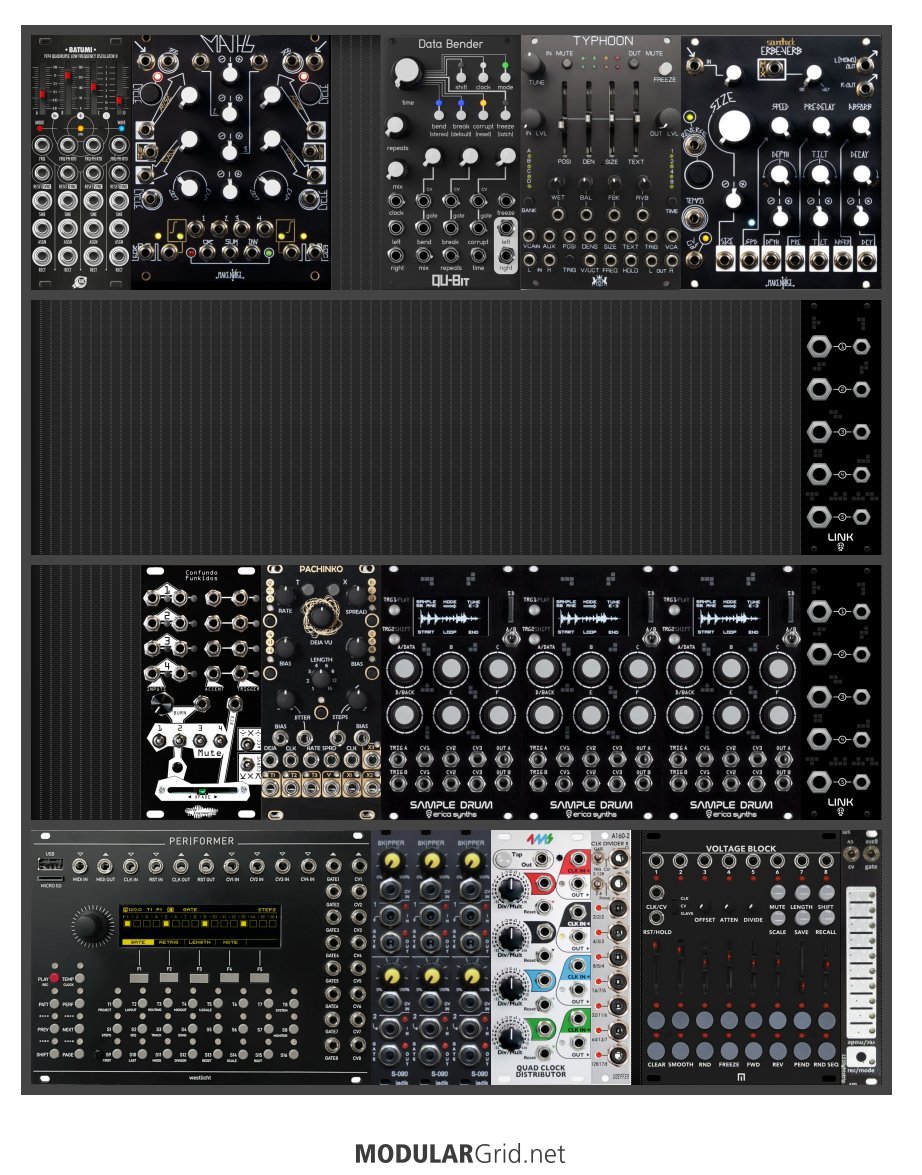Click the CLK OUT jack on Per|former

[x=181, y=867]
